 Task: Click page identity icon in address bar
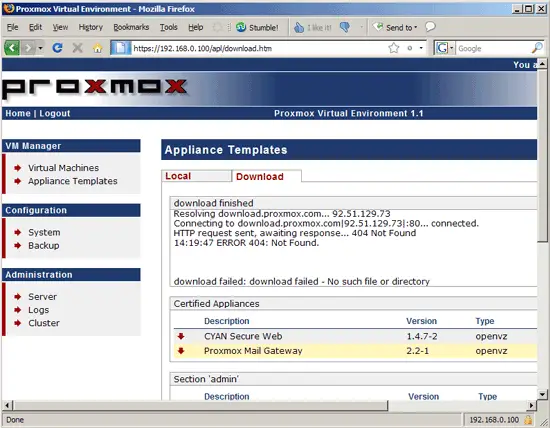pos(120,48)
